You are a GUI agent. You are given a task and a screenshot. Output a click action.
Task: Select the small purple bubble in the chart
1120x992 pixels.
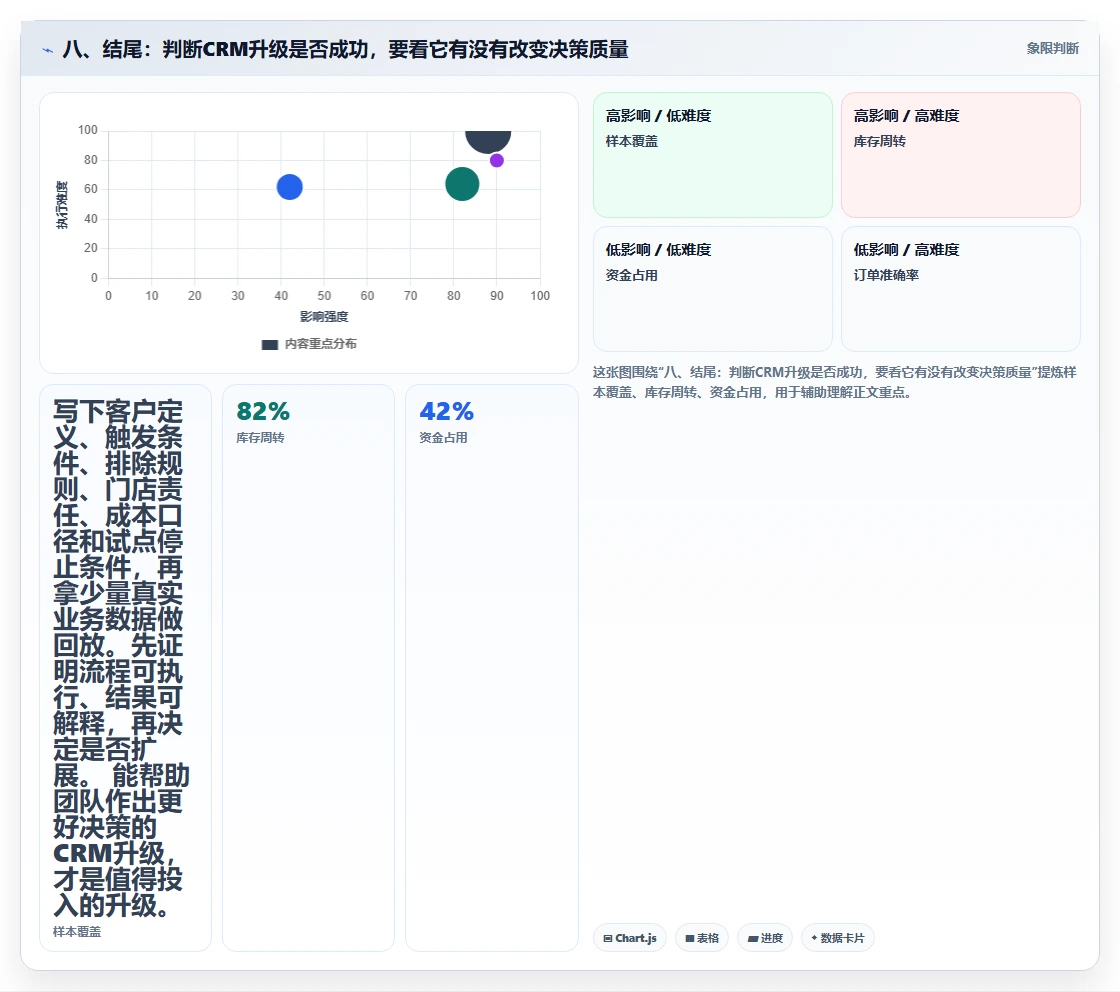click(x=496, y=161)
